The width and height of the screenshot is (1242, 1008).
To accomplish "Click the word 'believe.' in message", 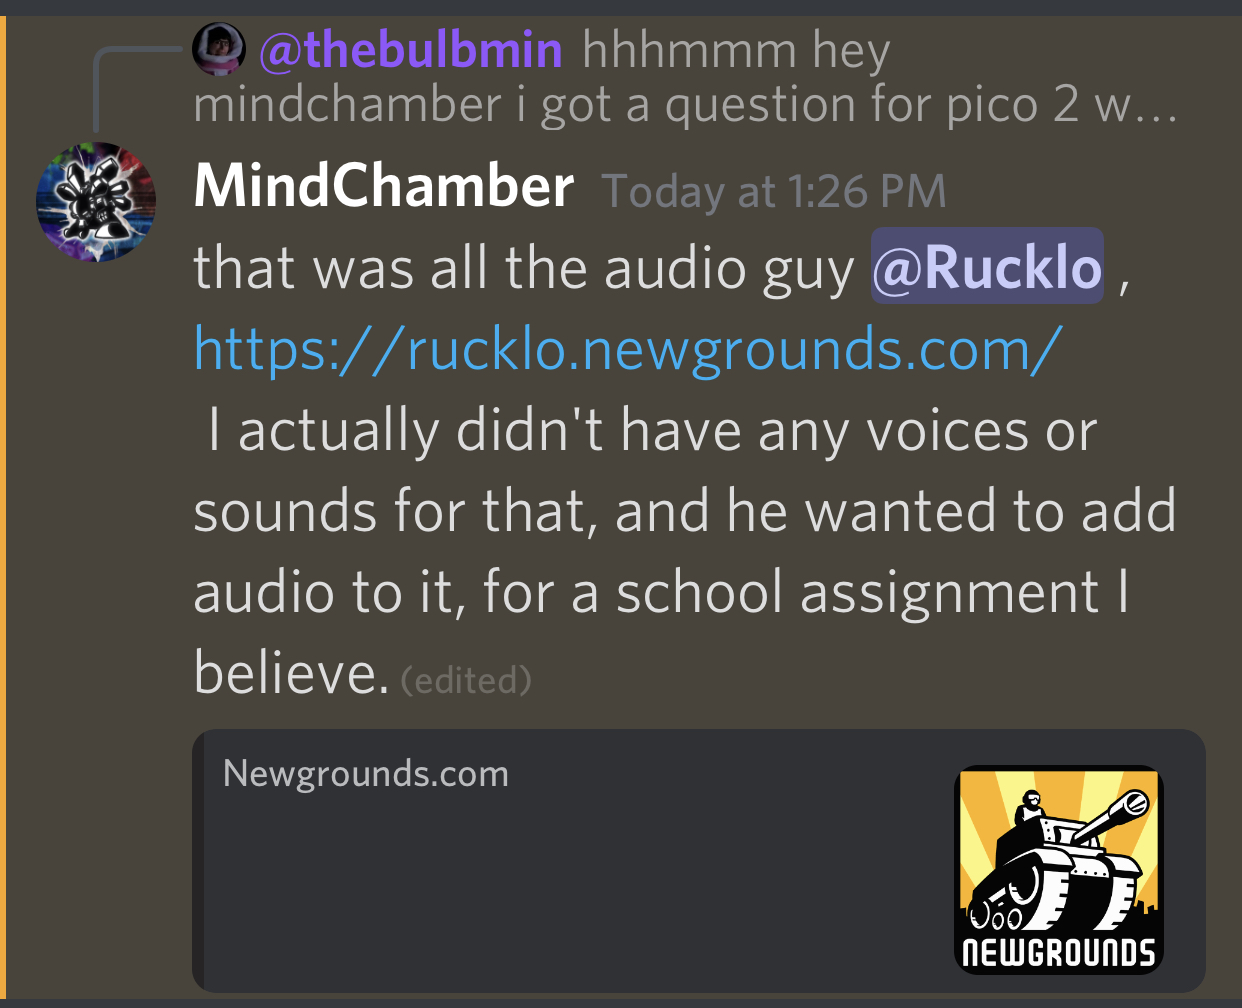I will pyautogui.click(x=291, y=671).
